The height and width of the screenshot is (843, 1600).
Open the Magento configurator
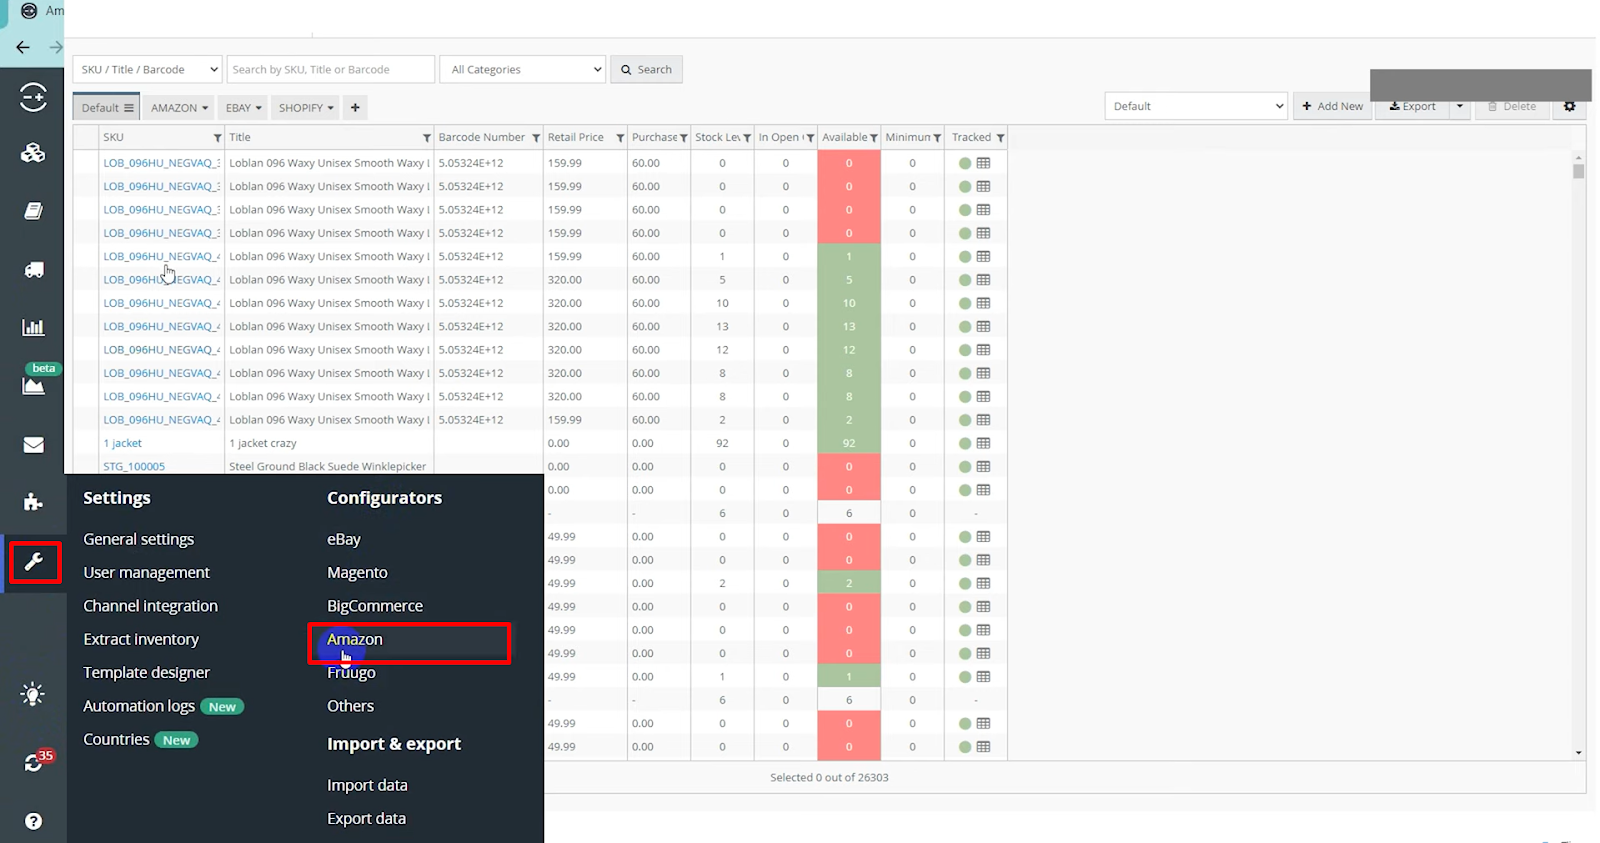pyautogui.click(x=357, y=572)
